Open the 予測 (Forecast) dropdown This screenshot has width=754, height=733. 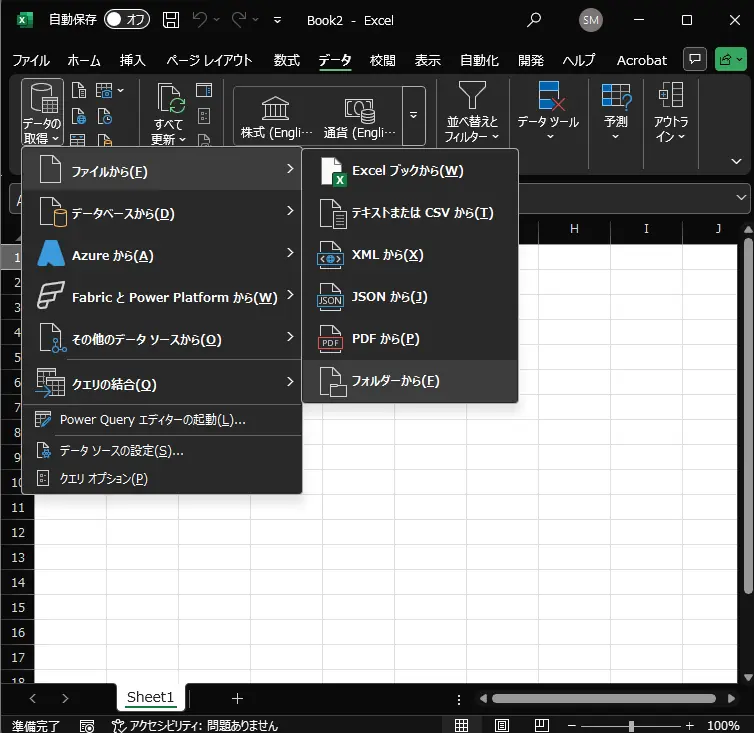click(x=616, y=112)
